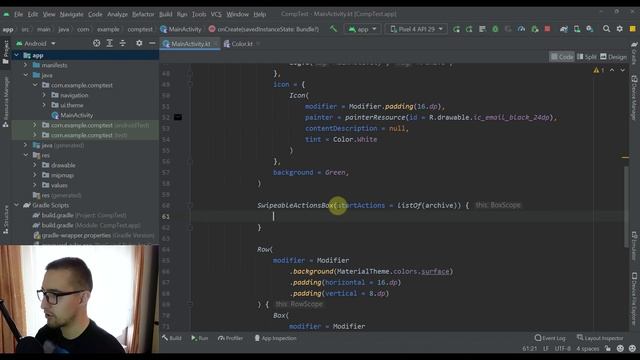Viewport: 640px width, 360px height.
Task: Open the Event Log
Action: point(550,338)
